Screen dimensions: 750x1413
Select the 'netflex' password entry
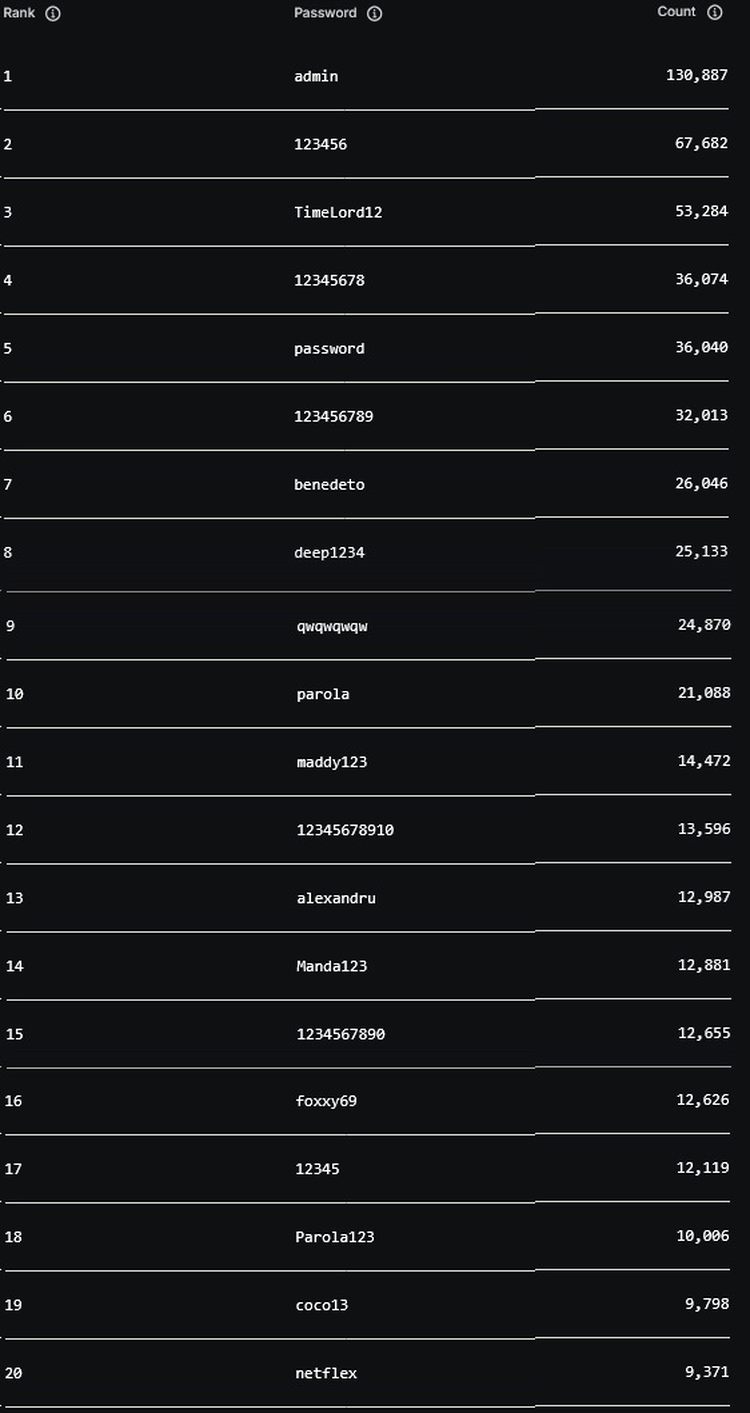pos(326,1373)
